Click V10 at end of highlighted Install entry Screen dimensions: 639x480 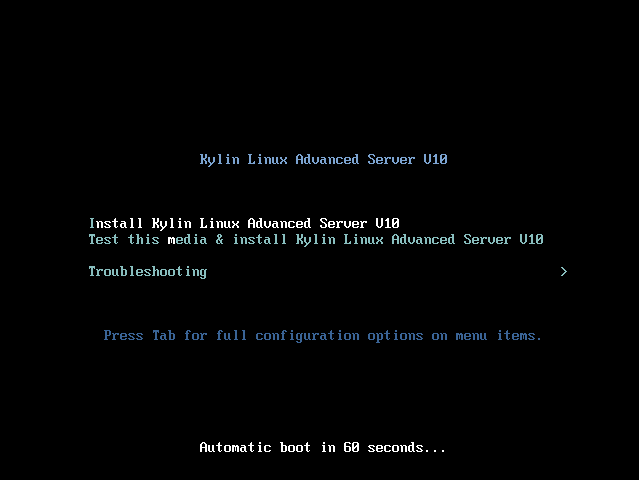pos(388,223)
